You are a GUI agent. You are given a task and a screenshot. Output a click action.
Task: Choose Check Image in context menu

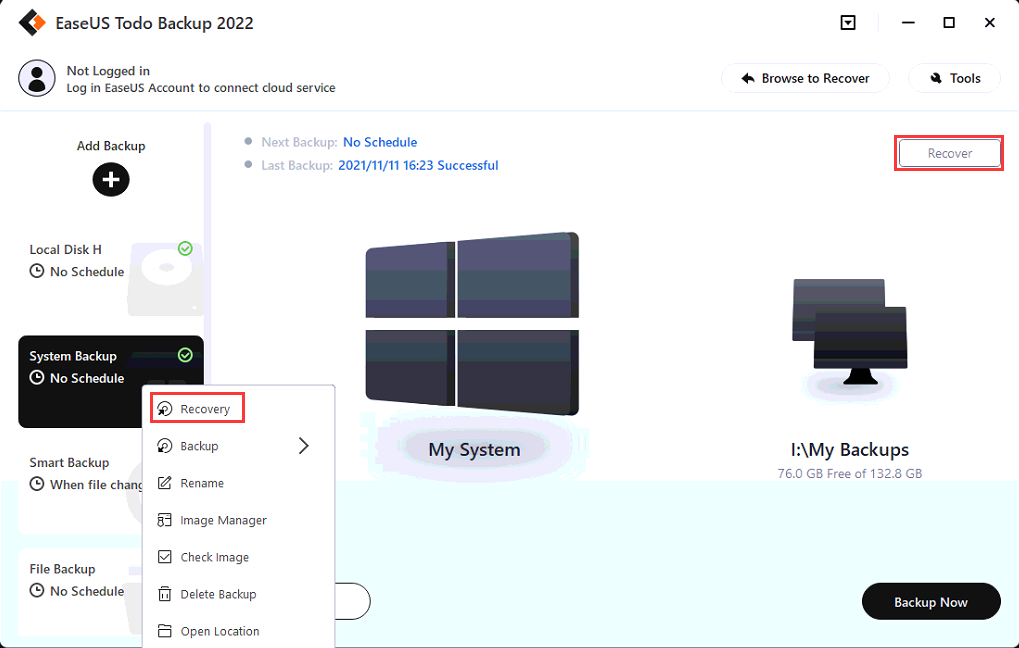point(239,557)
